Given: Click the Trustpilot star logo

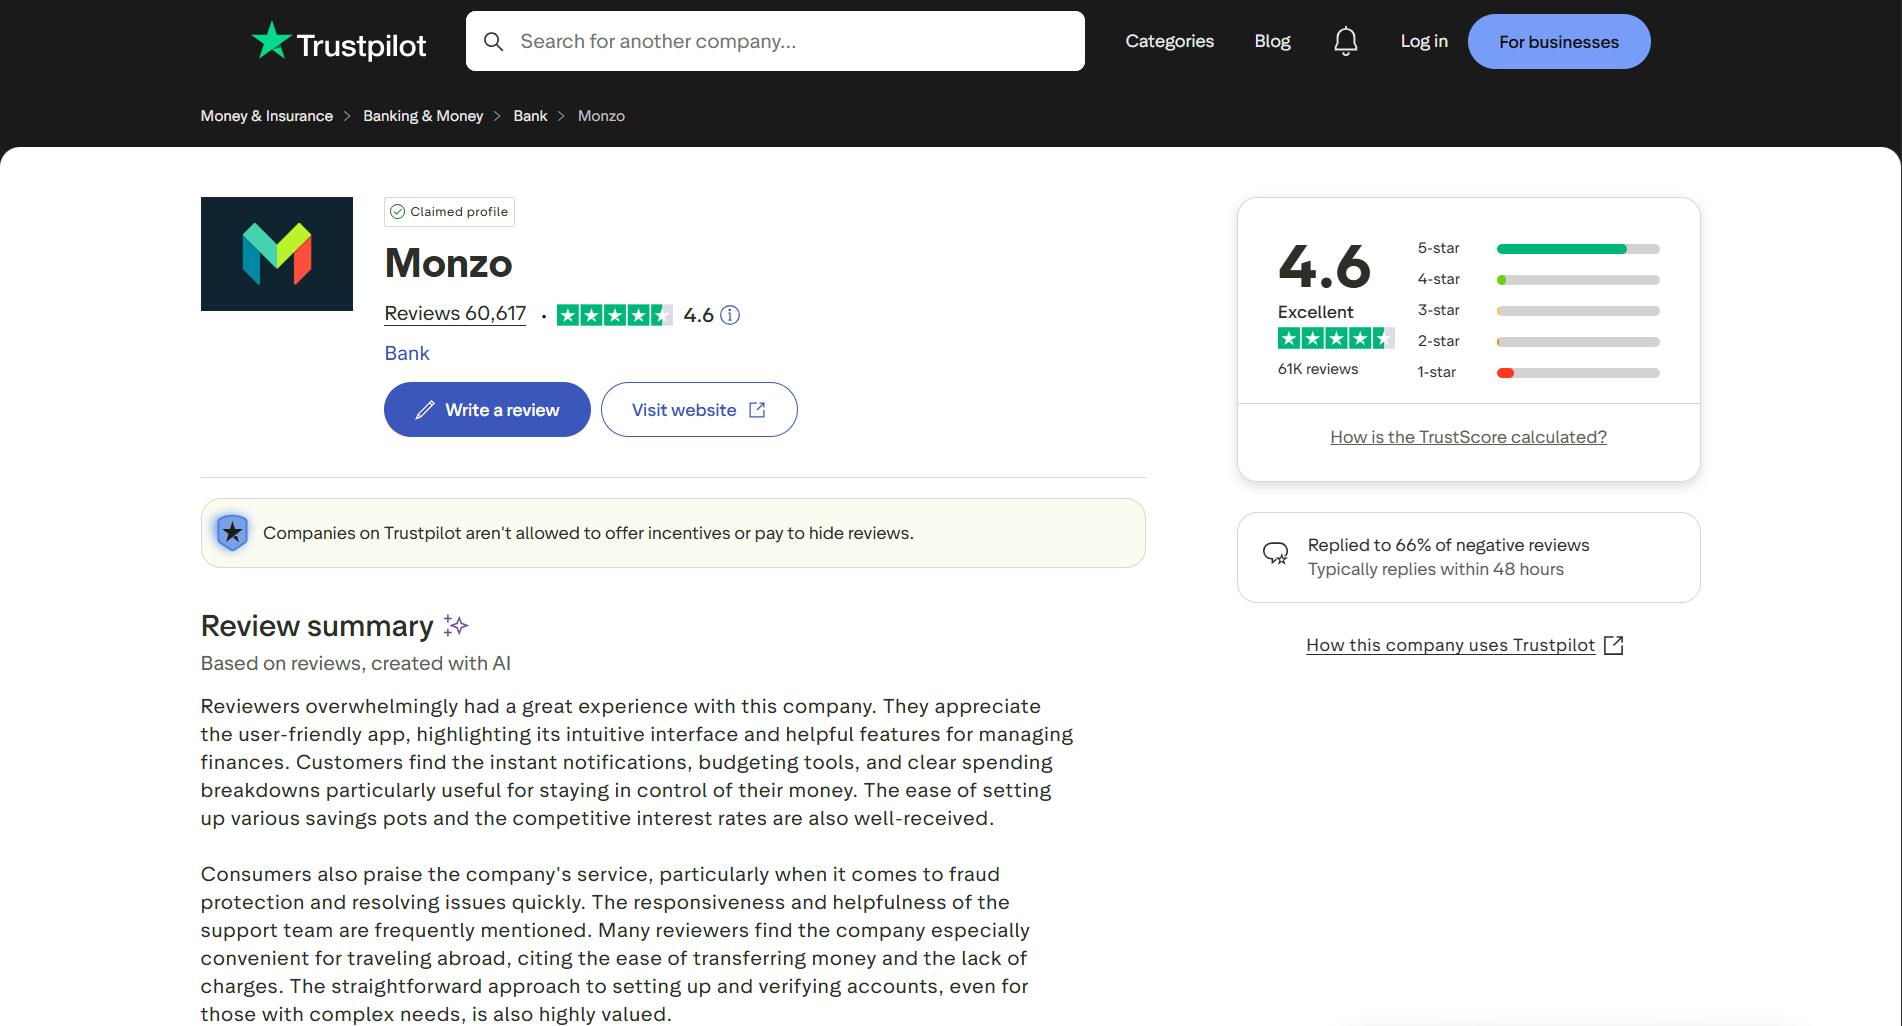Looking at the screenshot, I should (x=271, y=41).
